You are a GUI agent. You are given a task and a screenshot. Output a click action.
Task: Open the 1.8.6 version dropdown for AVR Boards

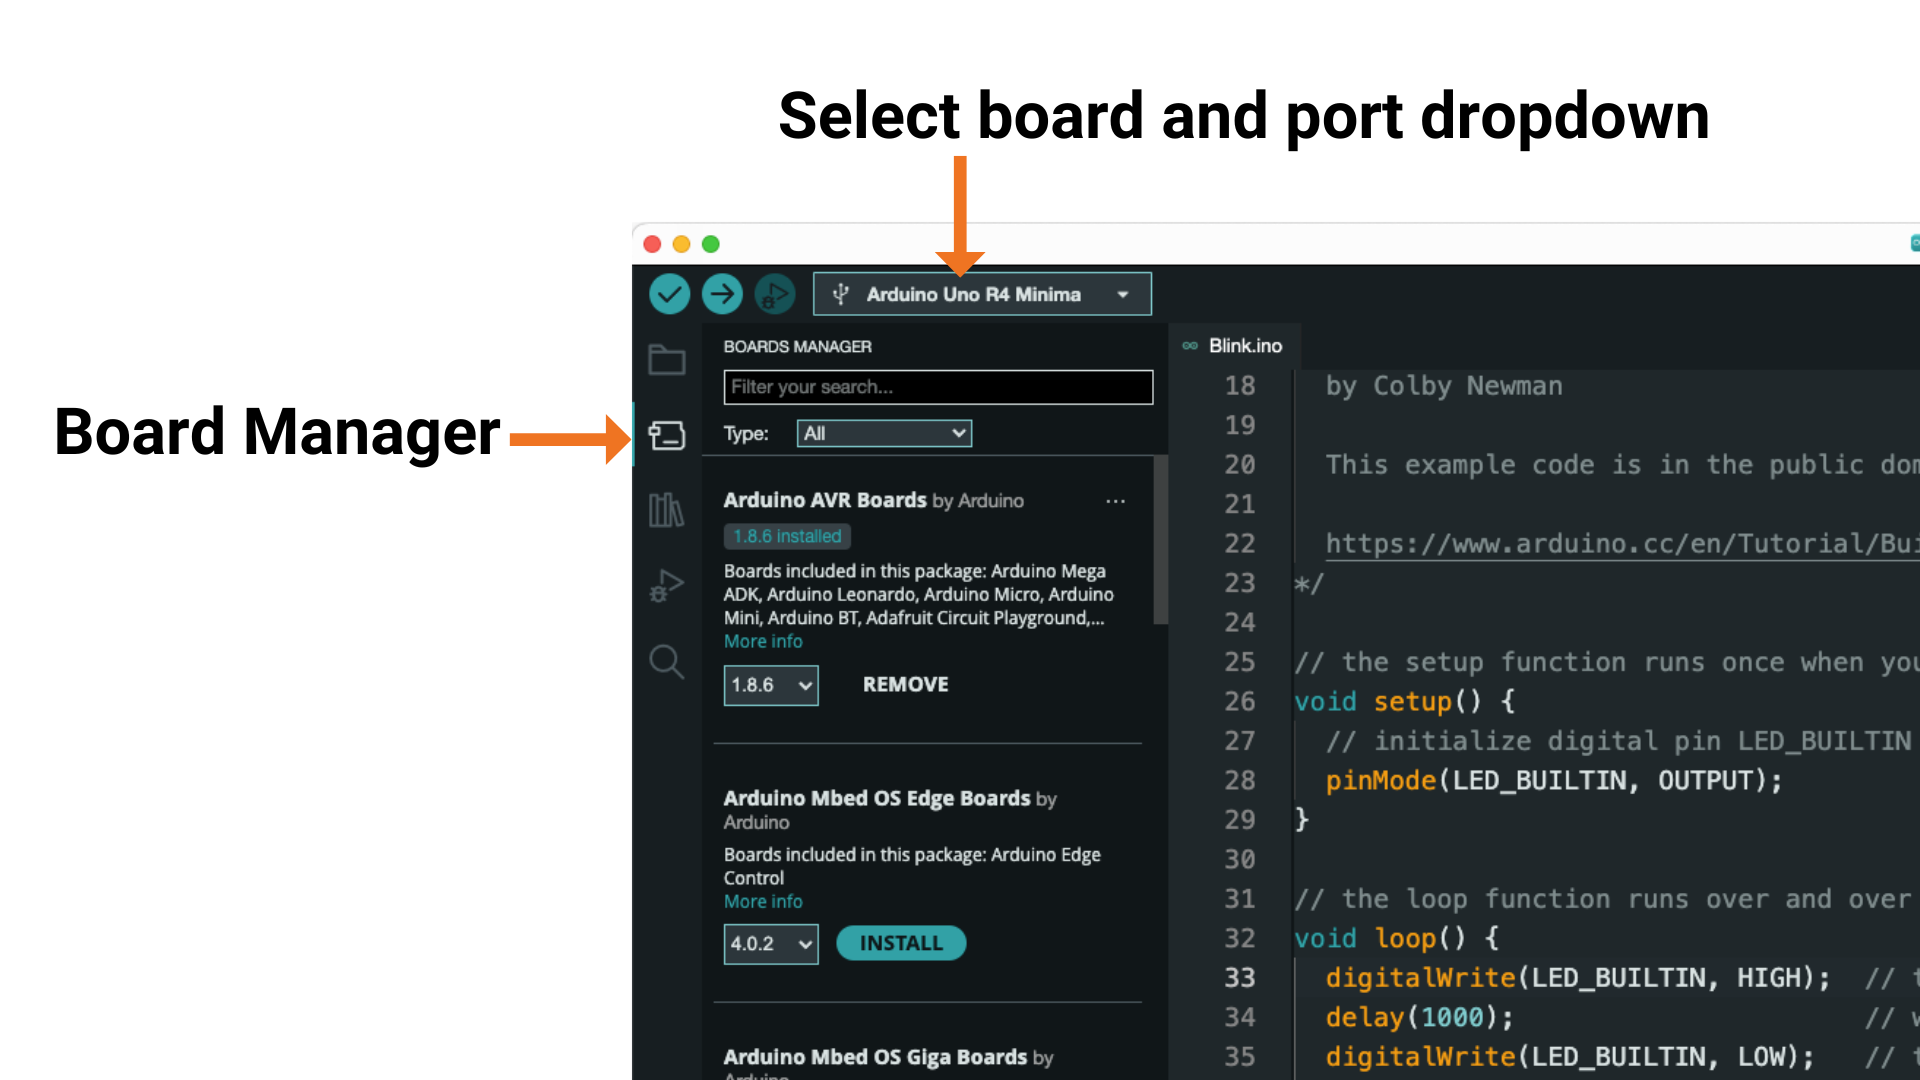click(770, 685)
